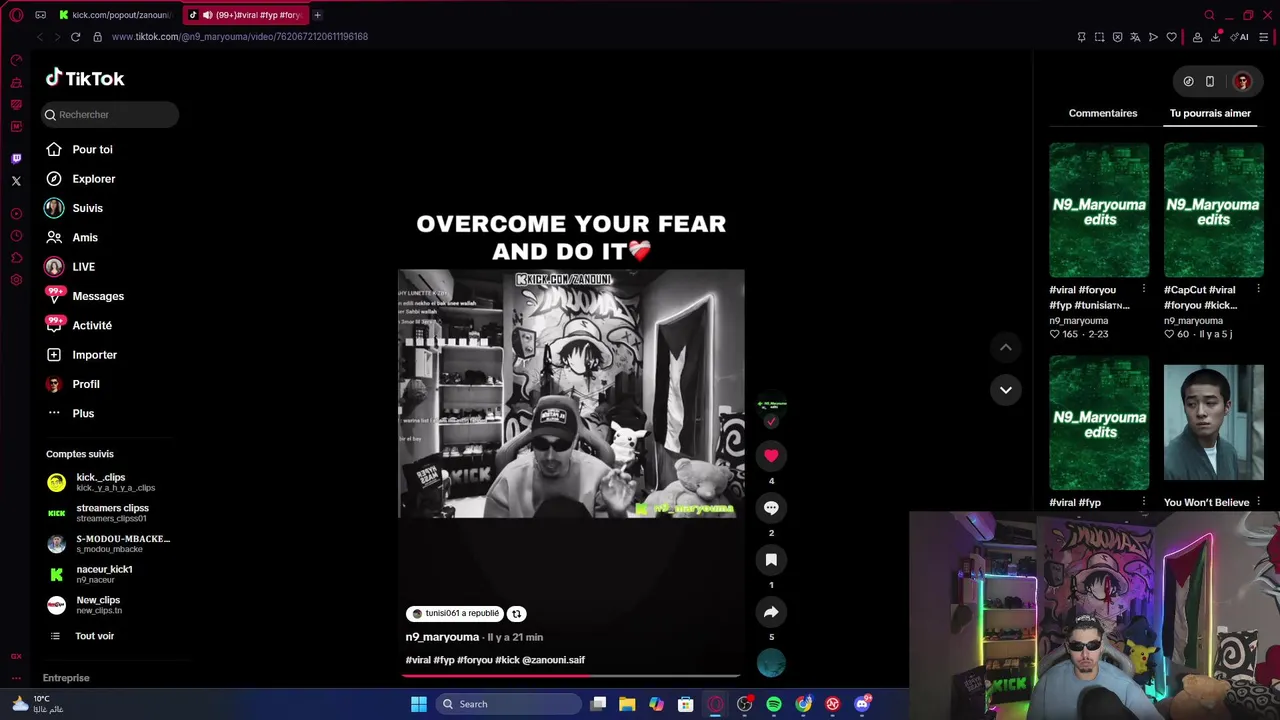Open the S-MODOU-MBACKE account
1280x720 pixels.
pyautogui.click(x=110, y=544)
